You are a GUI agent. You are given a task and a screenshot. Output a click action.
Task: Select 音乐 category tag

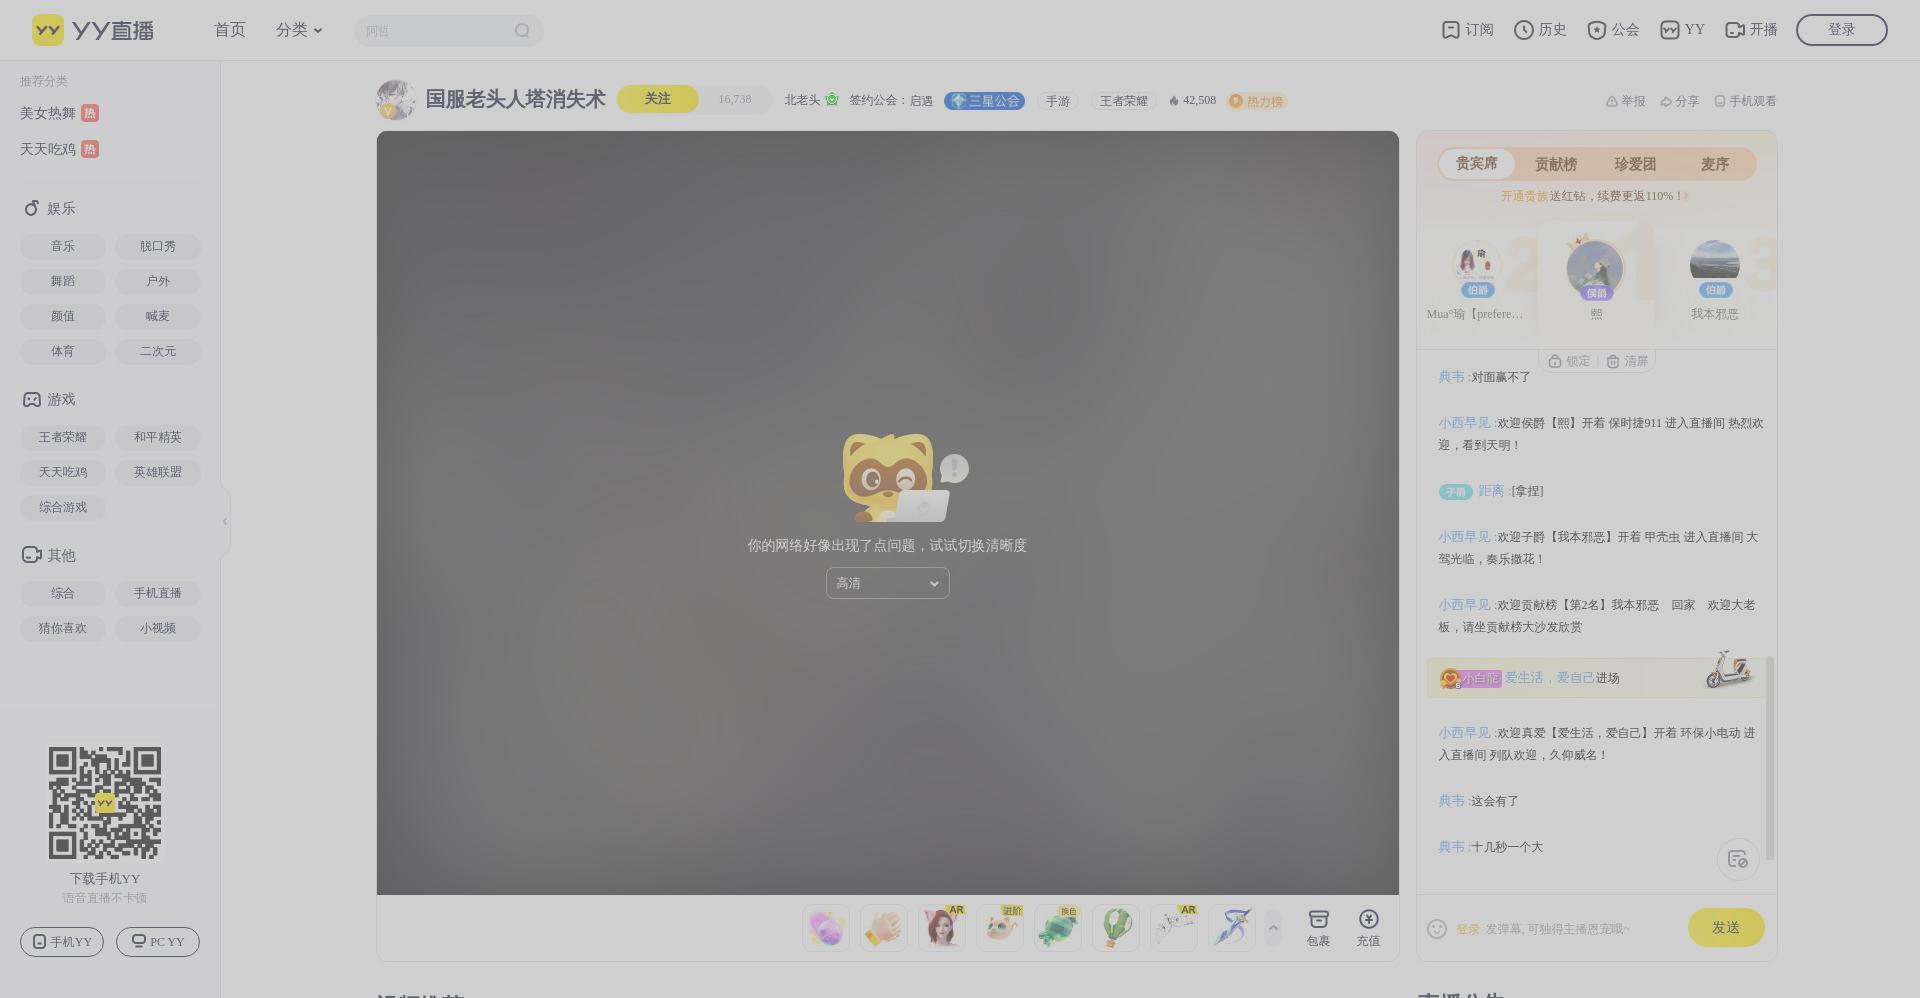pos(63,246)
